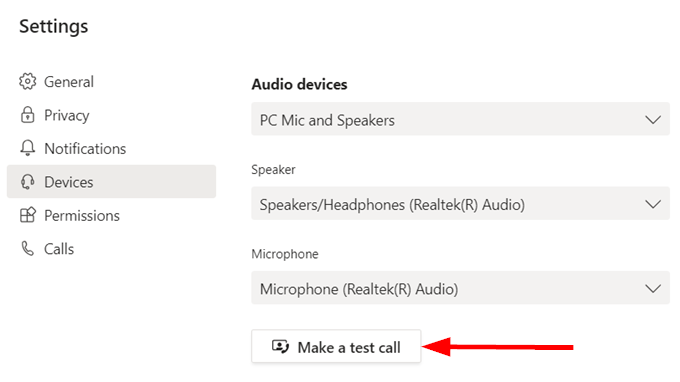Image resolution: width=680 pixels, height=382 pixels.
Task: Open Speakers/Headphones (Realtek(R) Audio) selector
Action: 461,204
